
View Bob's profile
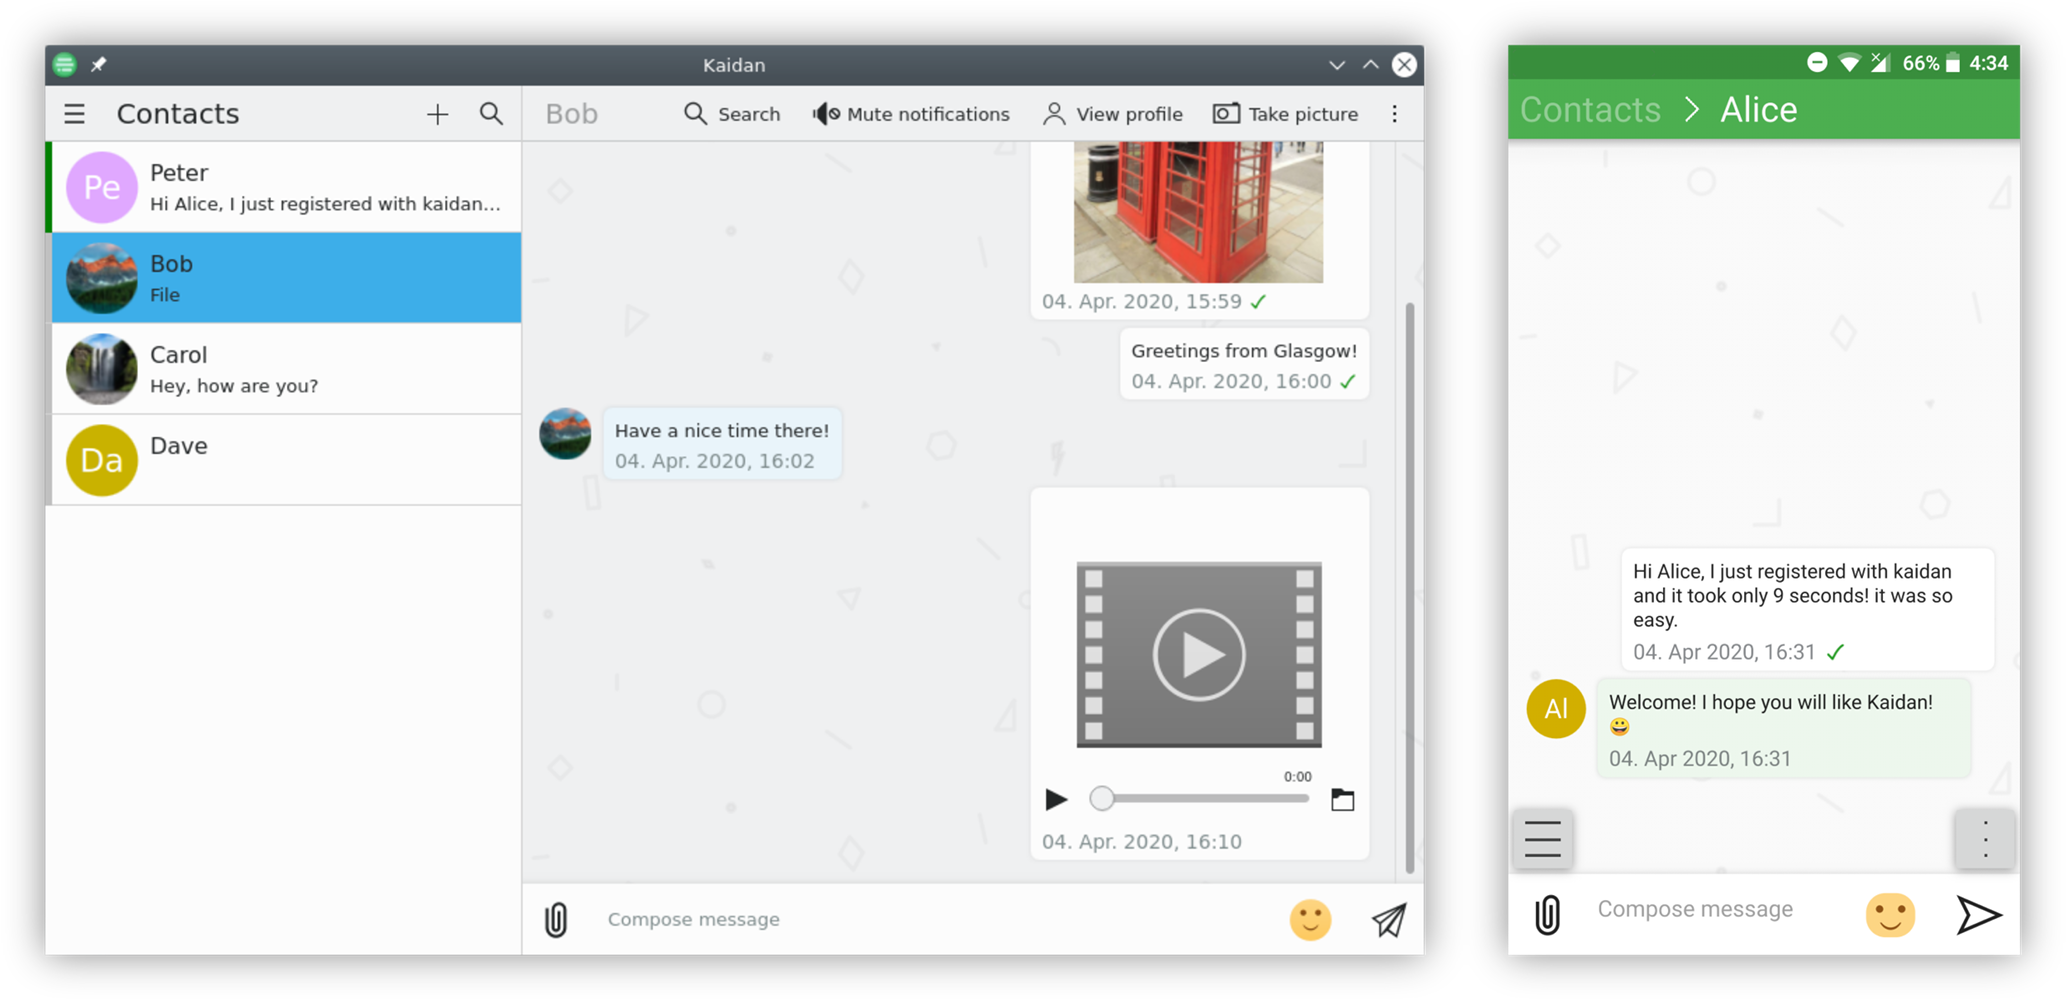click(x=1112, y=114)
